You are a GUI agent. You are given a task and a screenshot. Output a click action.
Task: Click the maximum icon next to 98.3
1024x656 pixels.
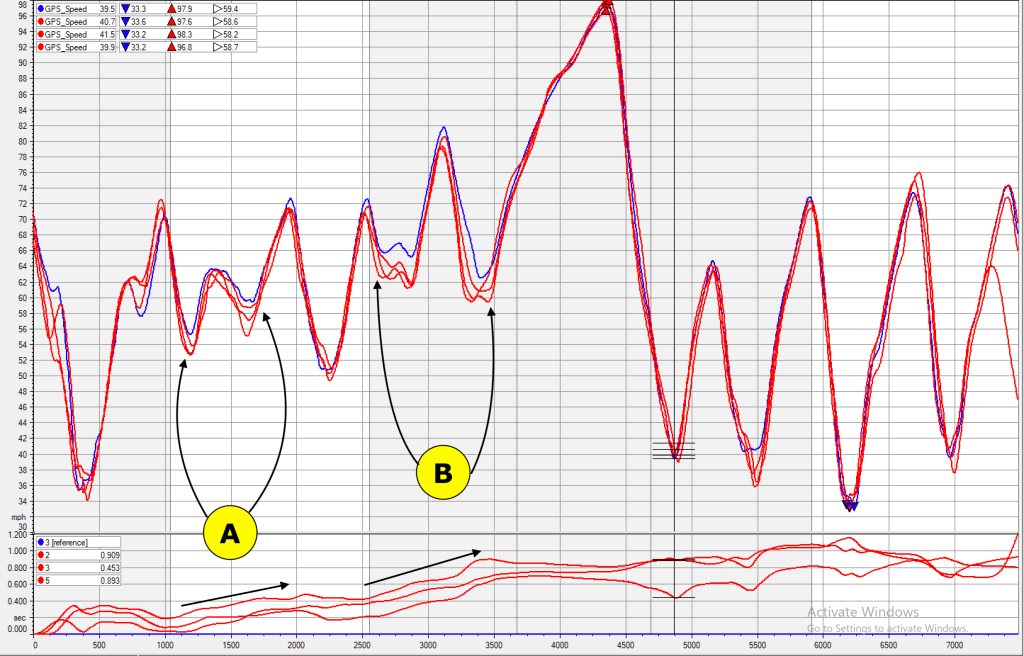point(171,34)
